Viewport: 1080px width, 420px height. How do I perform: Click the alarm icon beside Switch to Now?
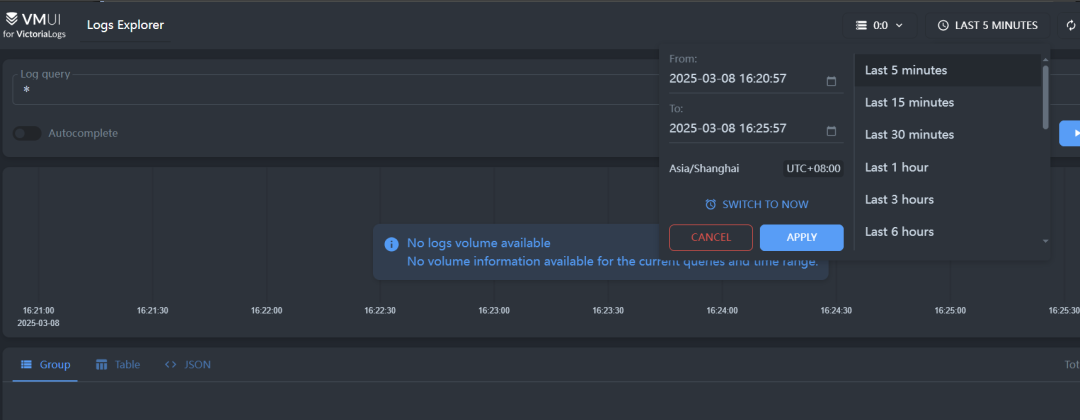tap(711, 204)
